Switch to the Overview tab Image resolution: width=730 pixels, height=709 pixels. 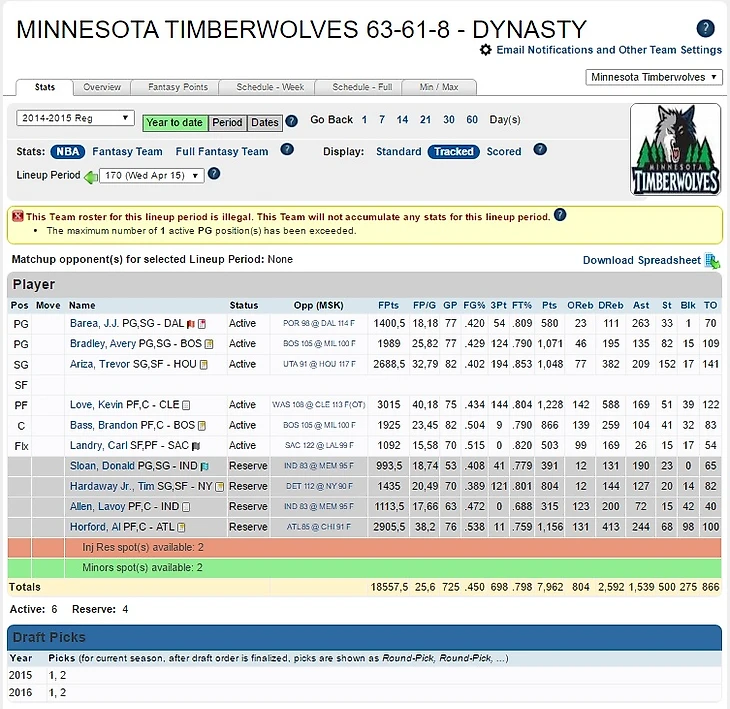[x=102, y=87]
